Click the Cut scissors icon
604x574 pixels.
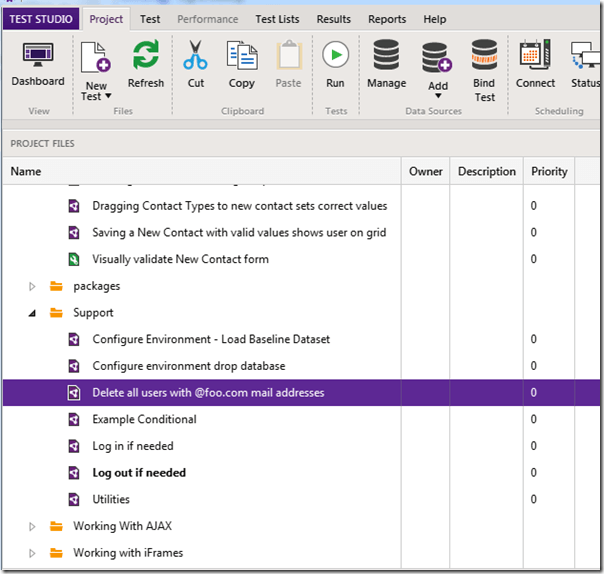coord(196,61)
